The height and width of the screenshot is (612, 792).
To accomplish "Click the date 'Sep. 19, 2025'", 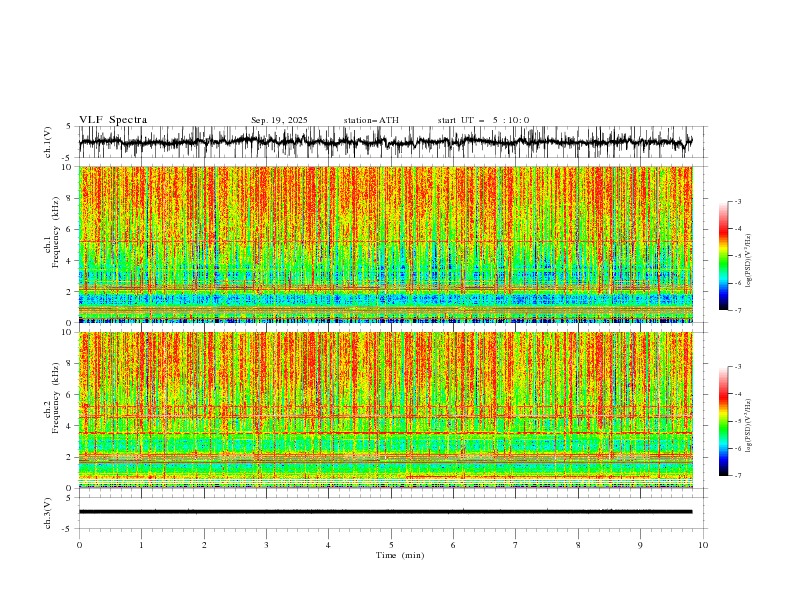I will [279, 120].
